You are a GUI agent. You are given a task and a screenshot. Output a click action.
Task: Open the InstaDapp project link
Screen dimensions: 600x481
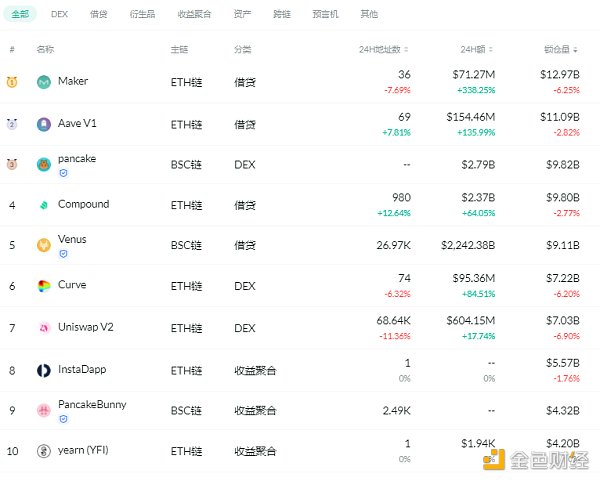pos(82,370)
